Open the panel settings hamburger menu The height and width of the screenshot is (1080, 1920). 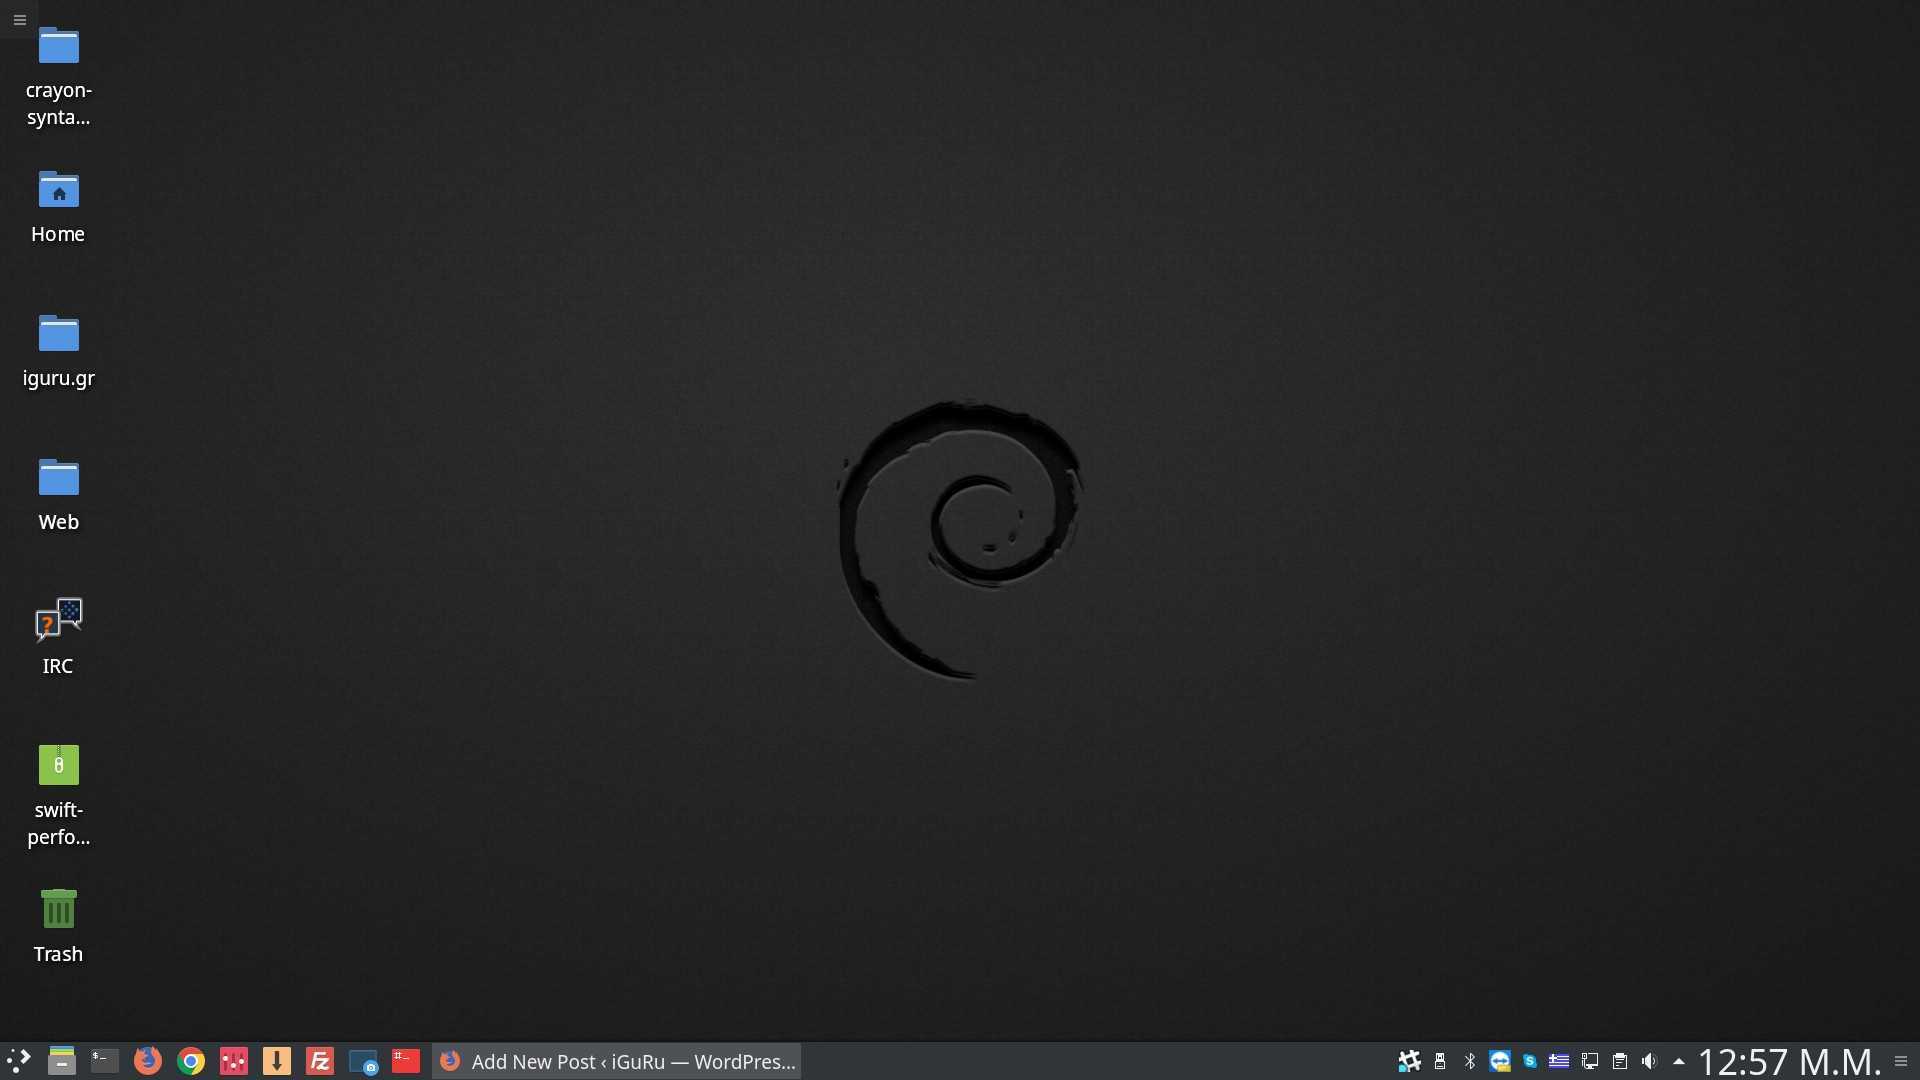pyautogui.click(x=1901, y=1061)
